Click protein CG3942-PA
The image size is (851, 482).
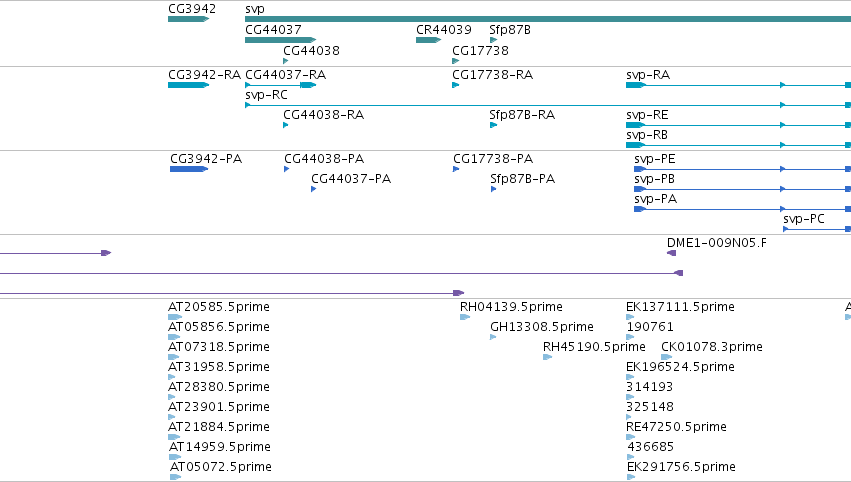click(189, 169)
